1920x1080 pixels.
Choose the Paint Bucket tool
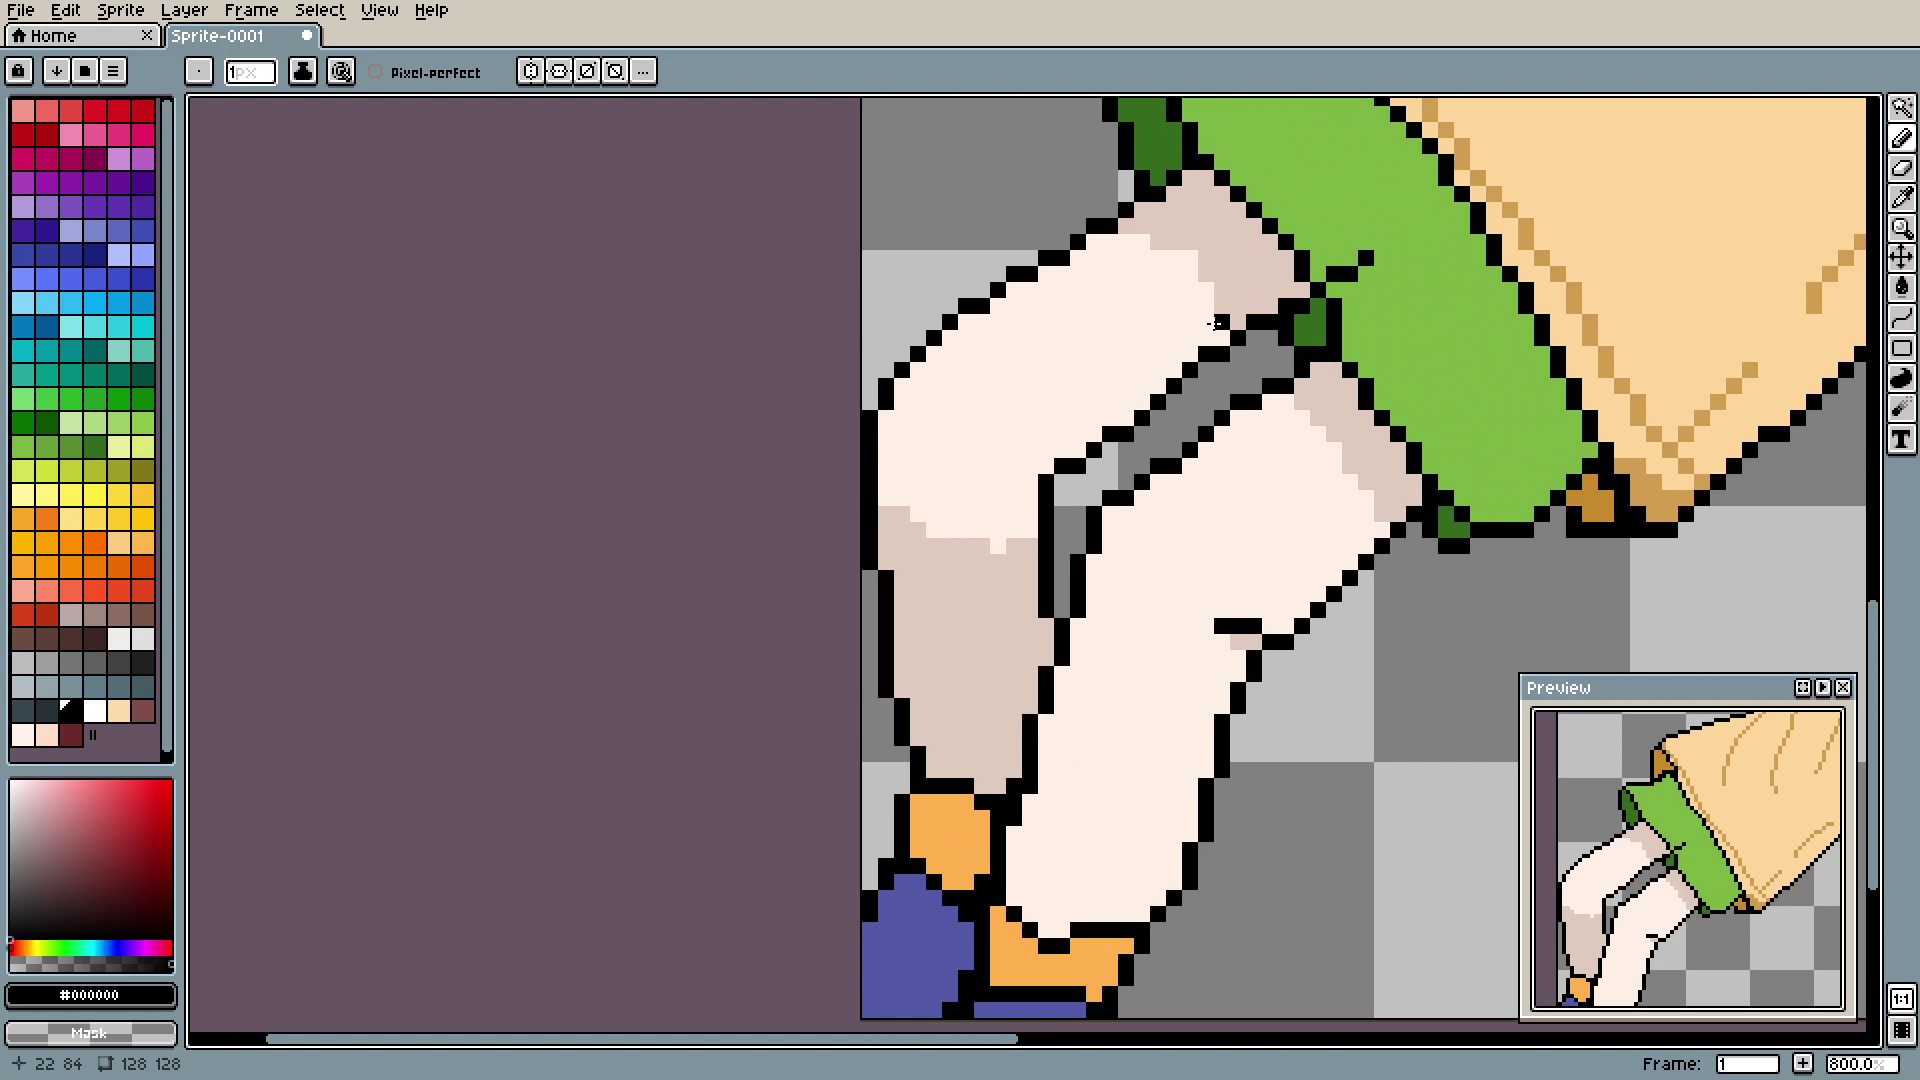coord(1901,288)
